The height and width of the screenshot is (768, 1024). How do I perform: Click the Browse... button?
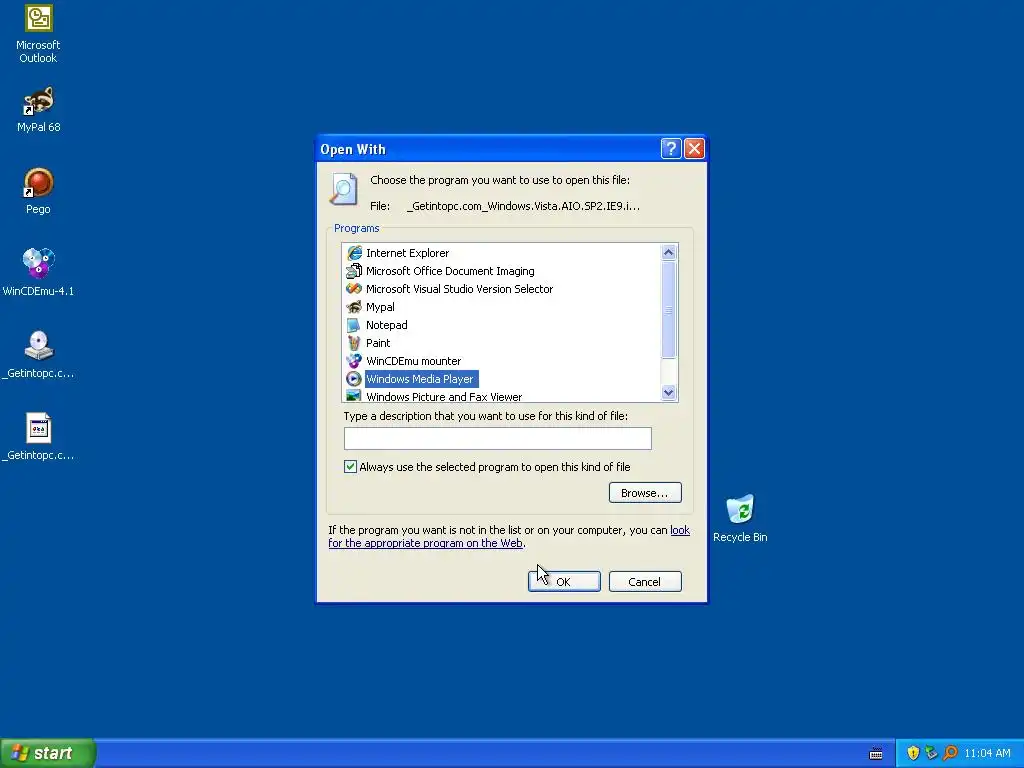click(x=645, y=492)
